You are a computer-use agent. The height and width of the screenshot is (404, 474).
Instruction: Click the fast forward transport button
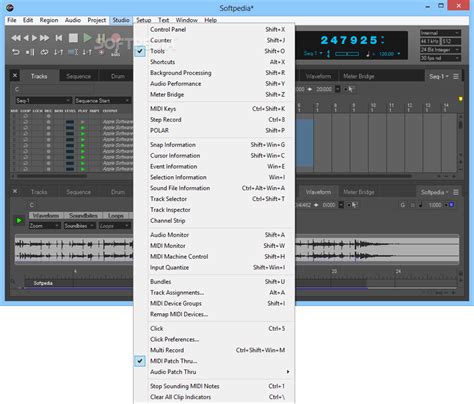click(44, 38)
